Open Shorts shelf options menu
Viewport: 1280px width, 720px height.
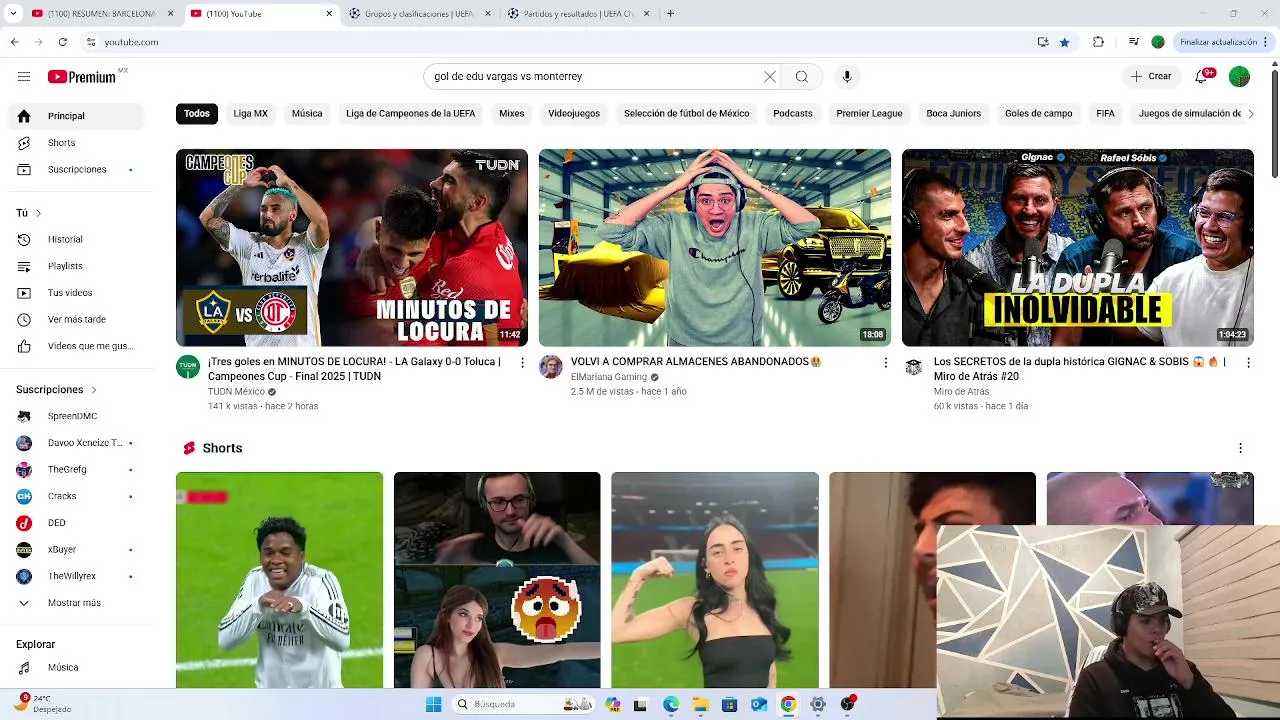[1240, 449]
